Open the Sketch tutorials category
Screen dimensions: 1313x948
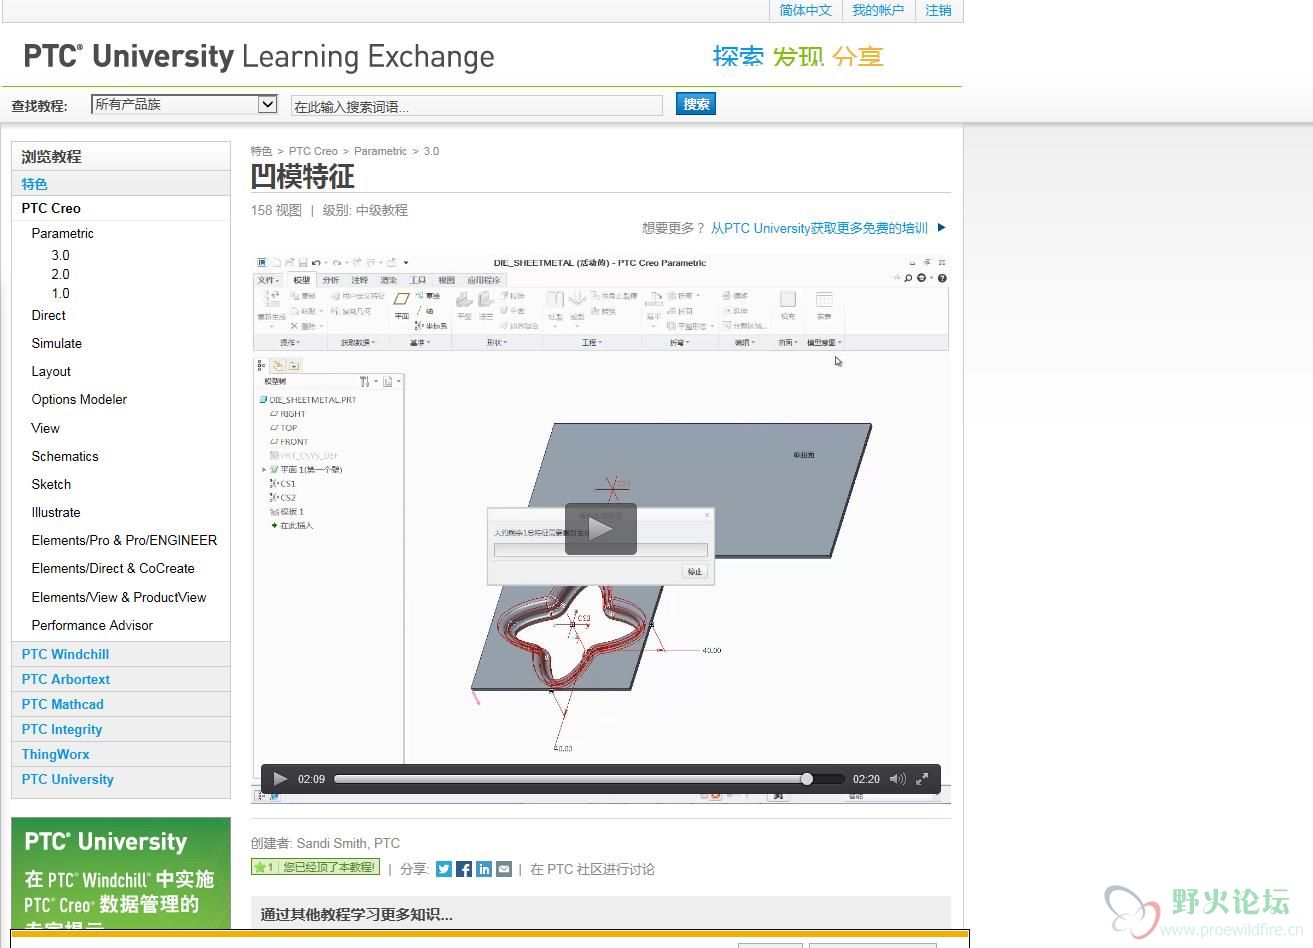(51, 484)
